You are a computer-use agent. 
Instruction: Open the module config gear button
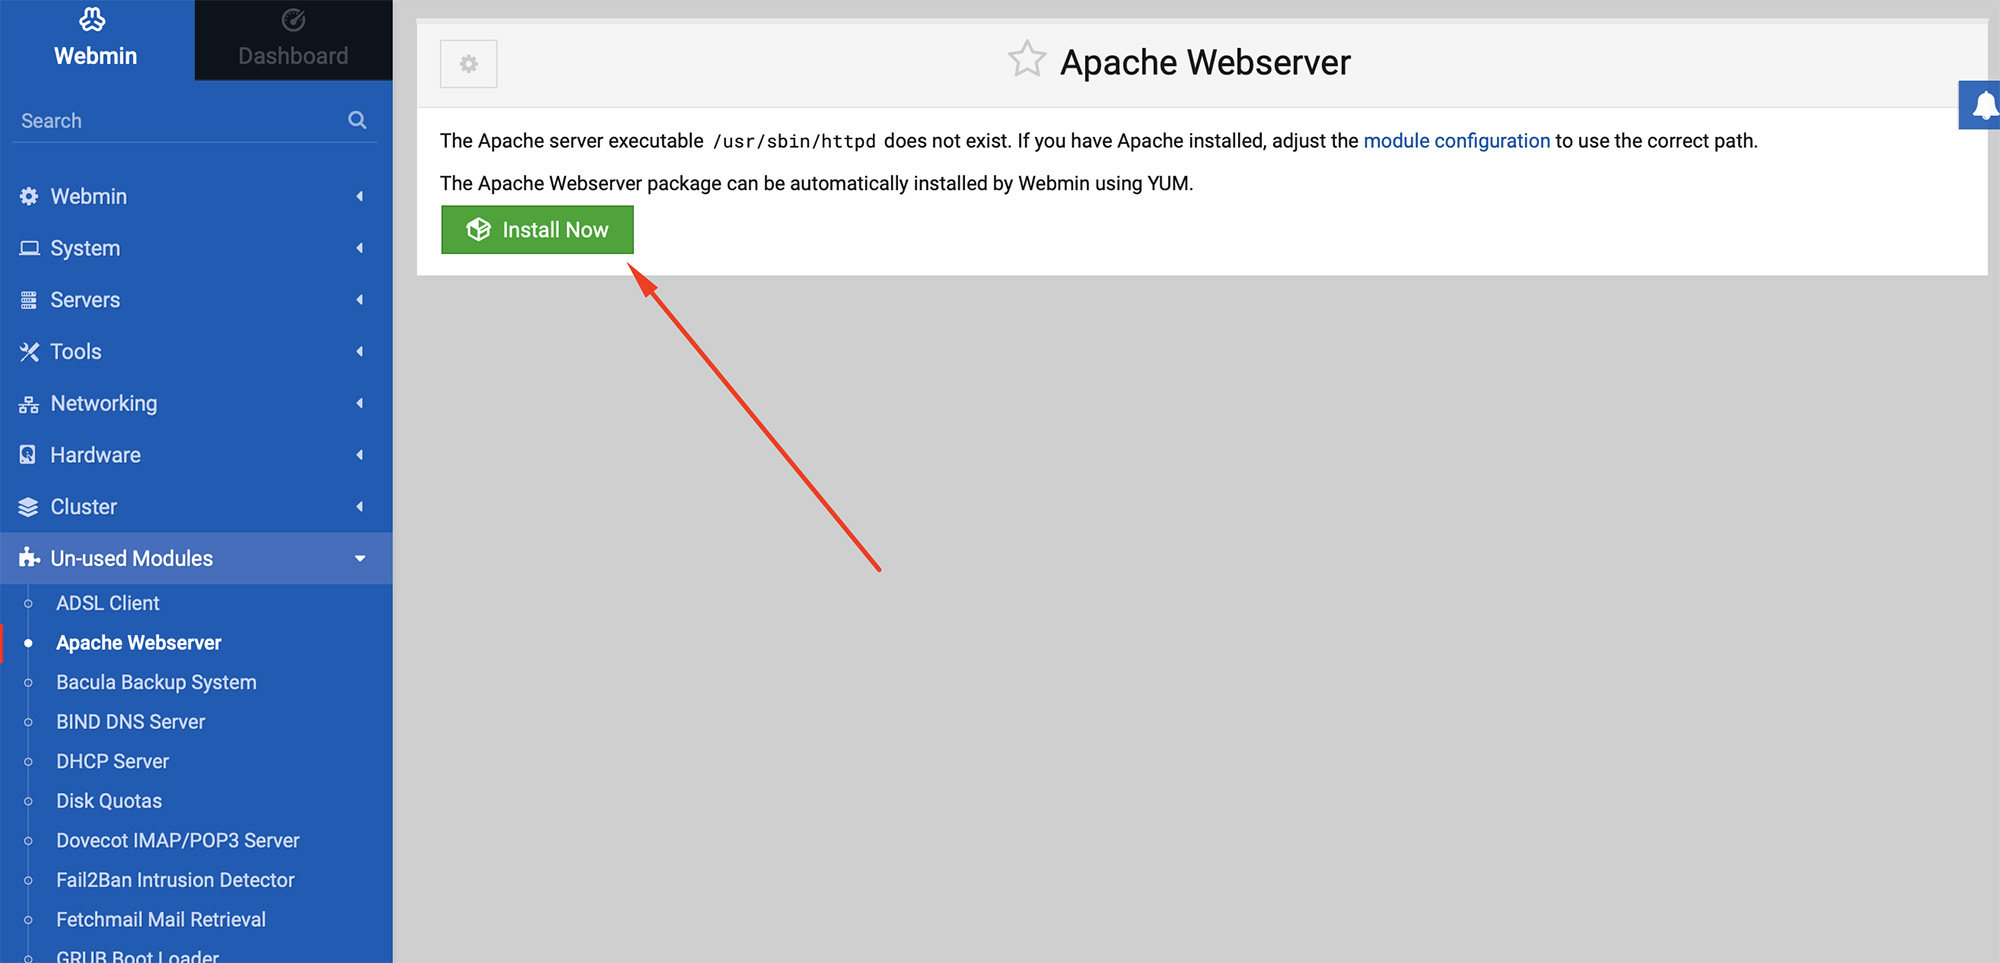[469, 64]
